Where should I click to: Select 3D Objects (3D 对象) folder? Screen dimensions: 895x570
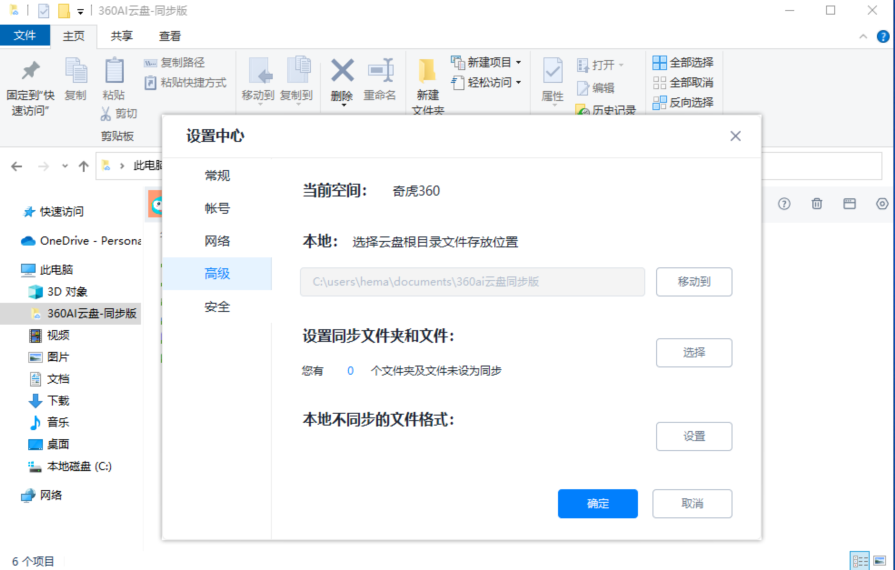(58, 292)
